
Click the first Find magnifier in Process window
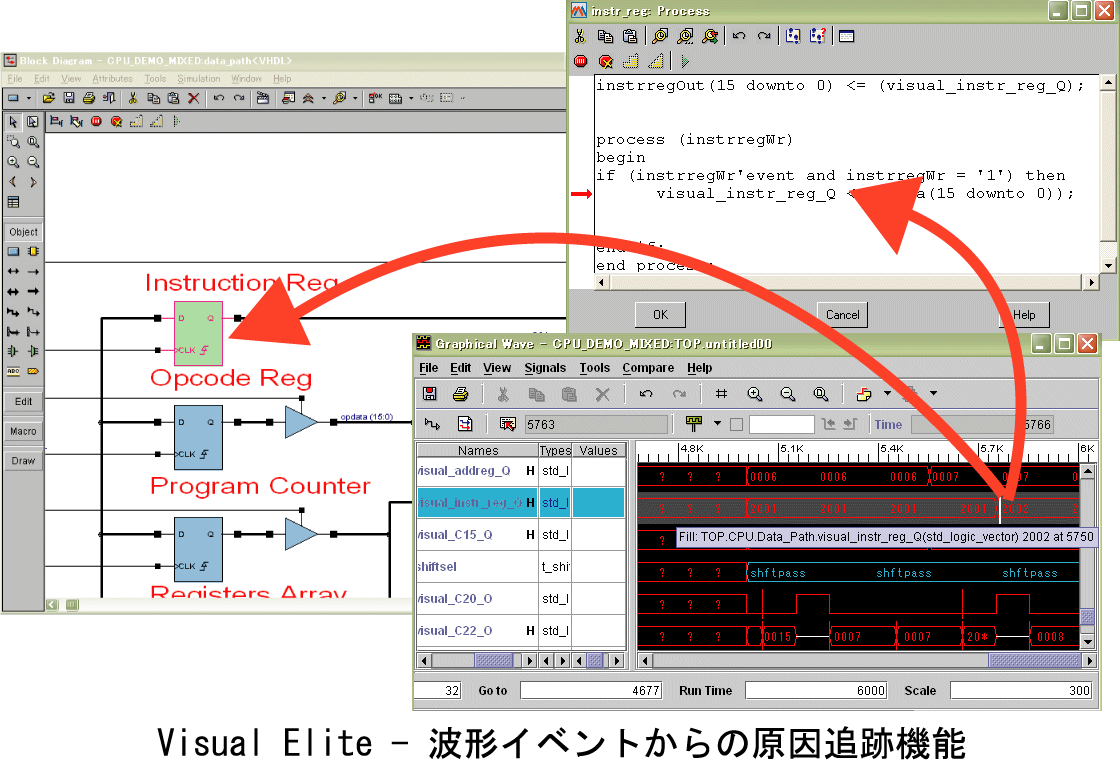tap(660, 36)
